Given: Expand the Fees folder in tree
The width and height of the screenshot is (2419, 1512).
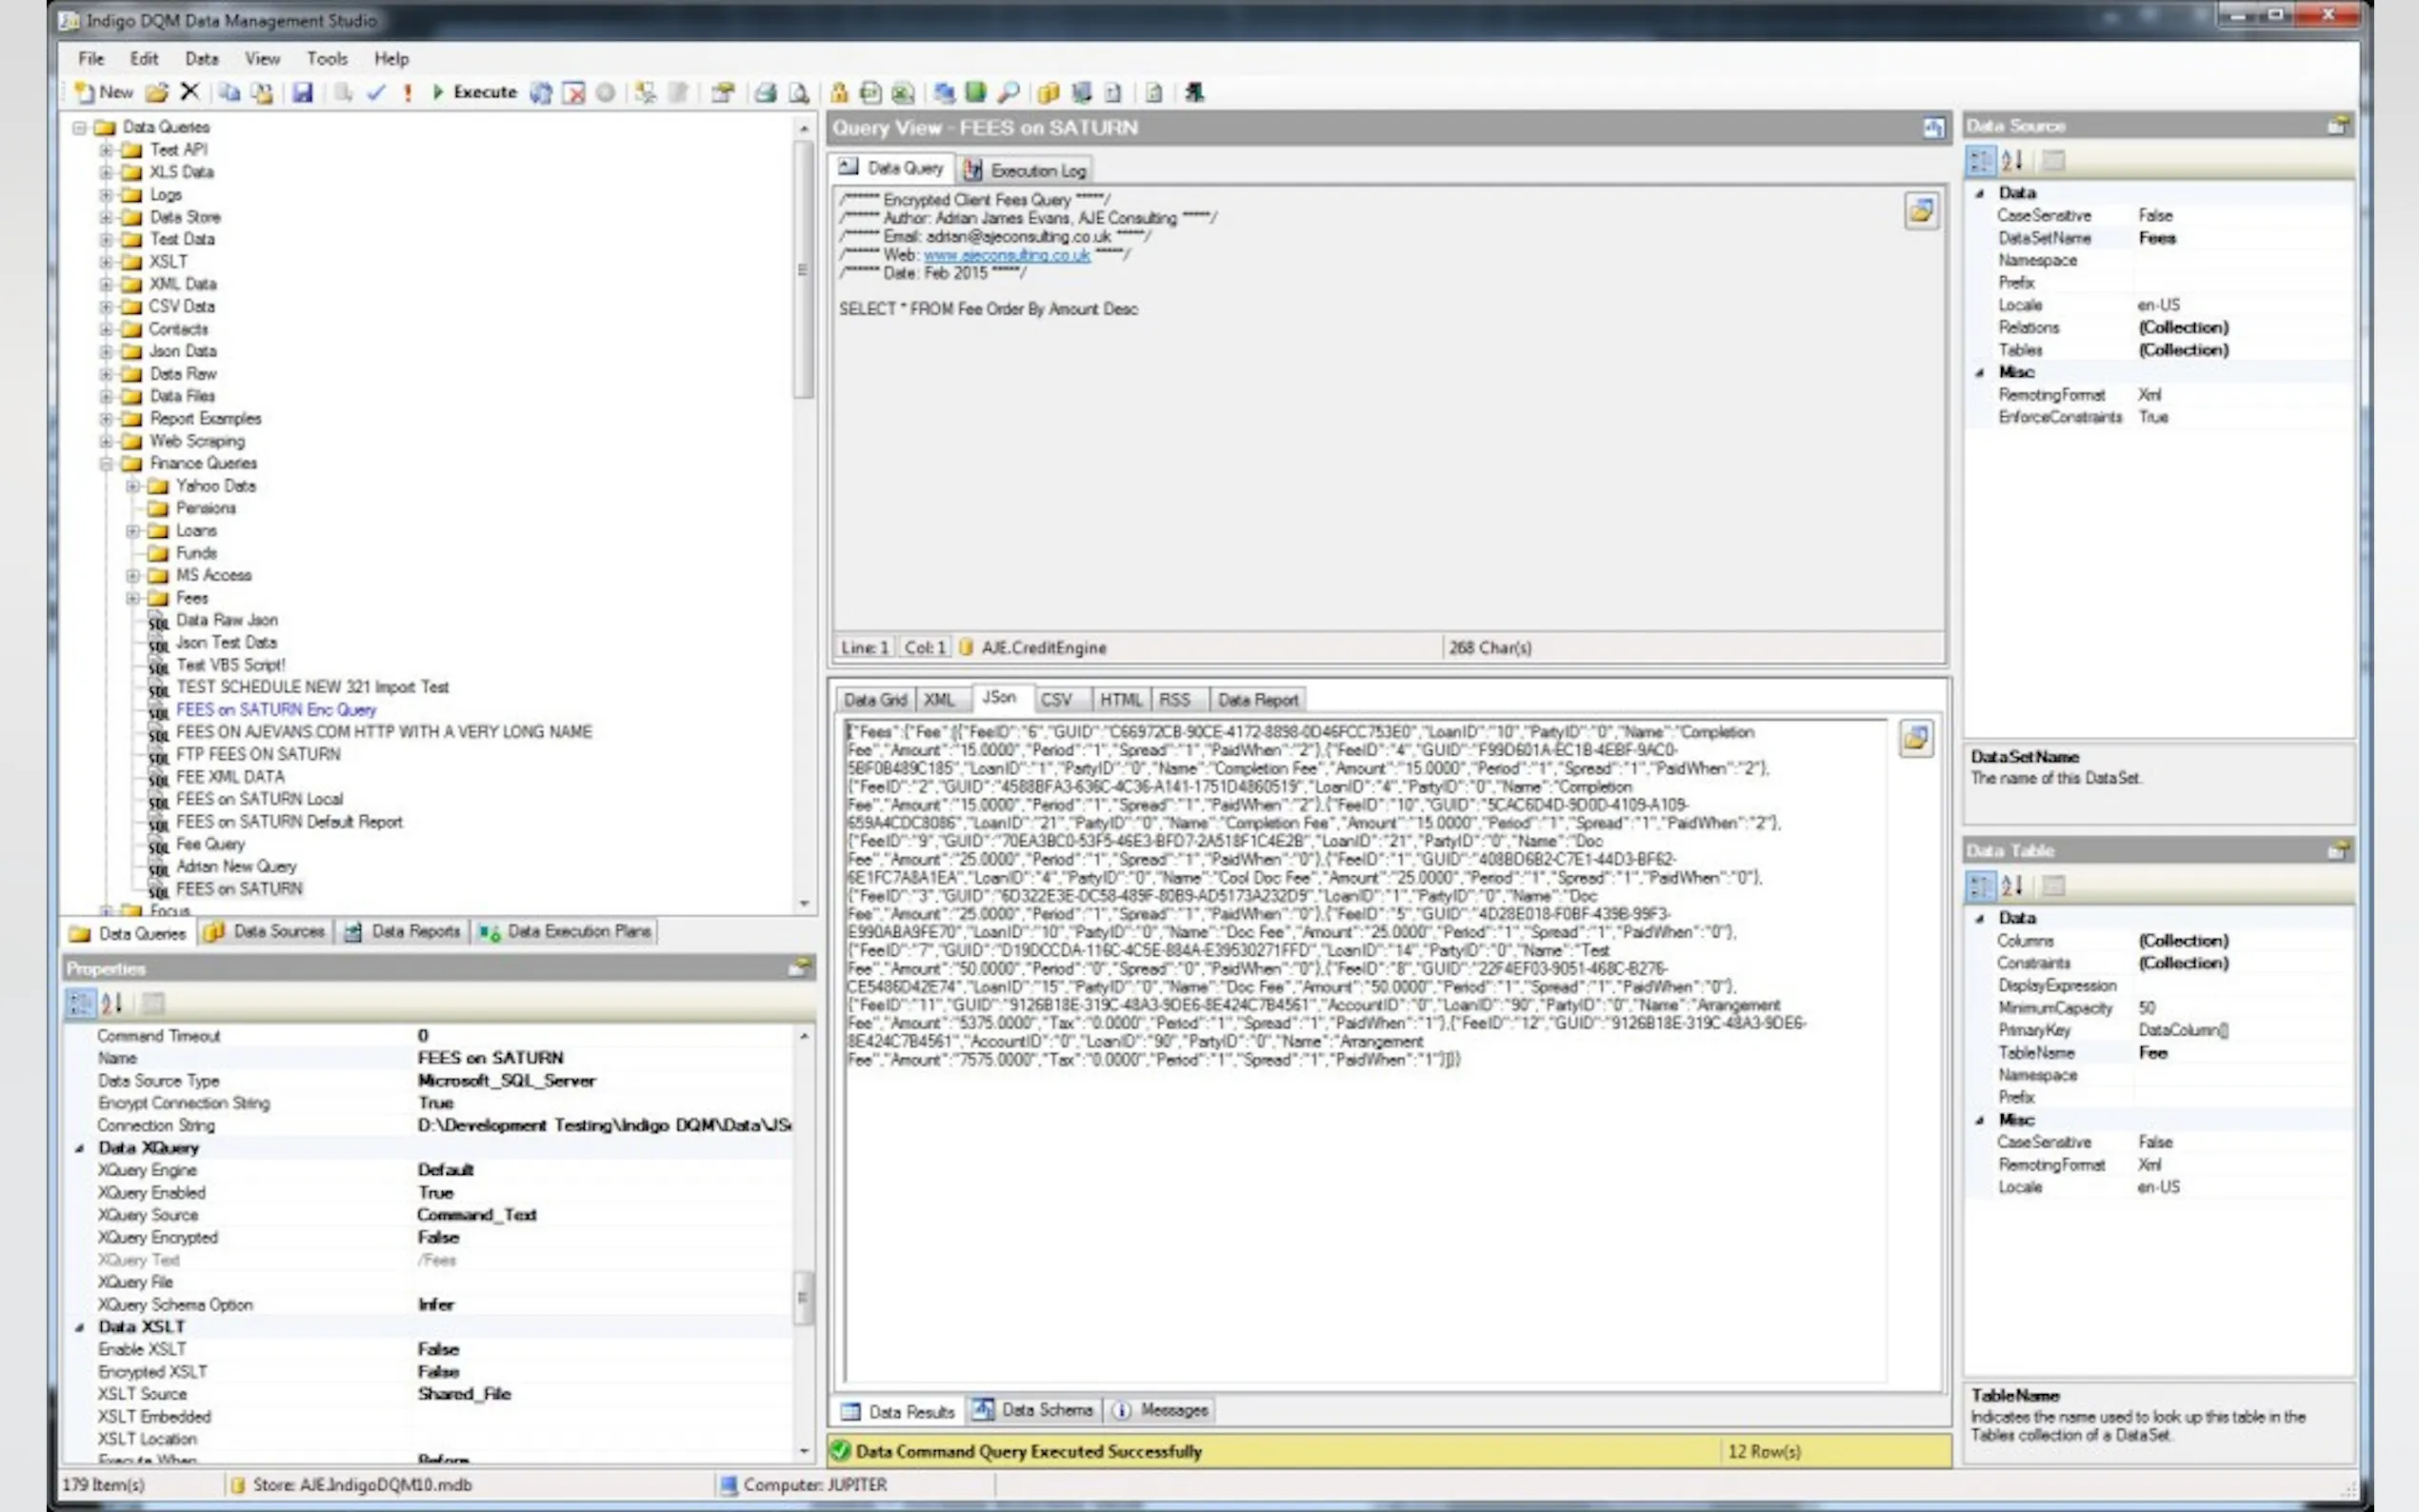Looking at the screenshot, I should coord(133,598).
